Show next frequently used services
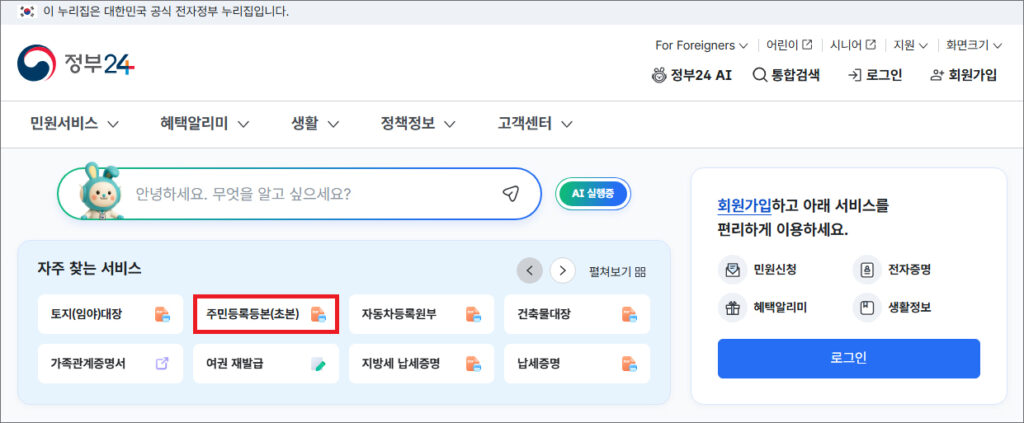Screen dimensions: 1024x423 tap(563, 270)
